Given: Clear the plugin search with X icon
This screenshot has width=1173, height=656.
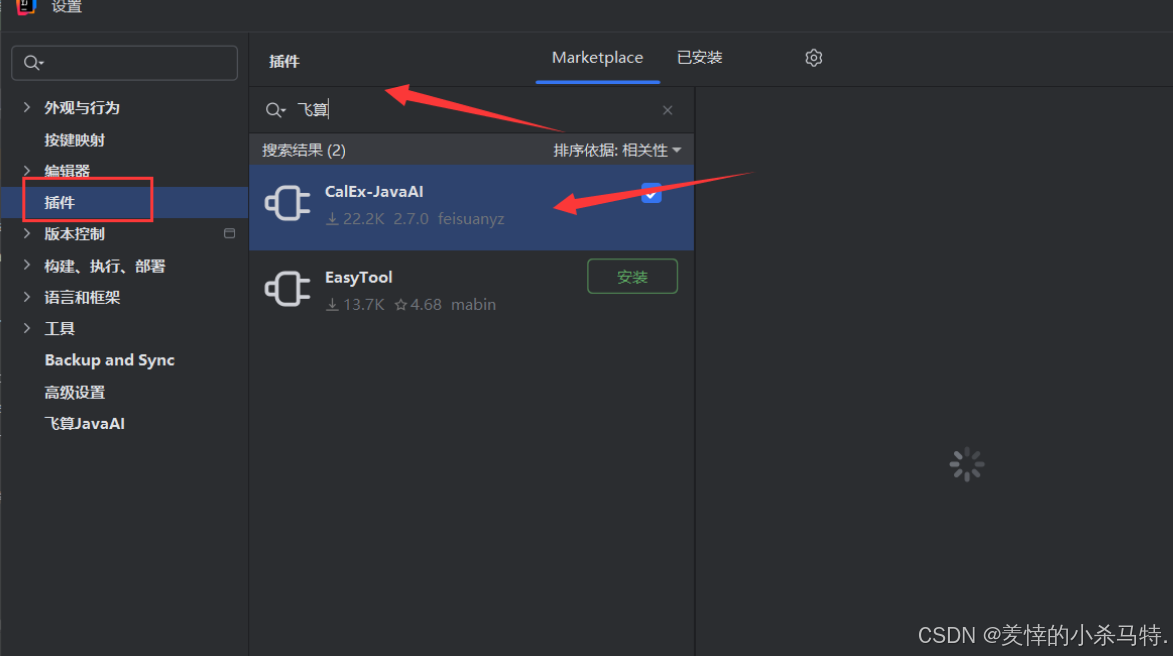Looking at the screenshot, I should point(667,110).
